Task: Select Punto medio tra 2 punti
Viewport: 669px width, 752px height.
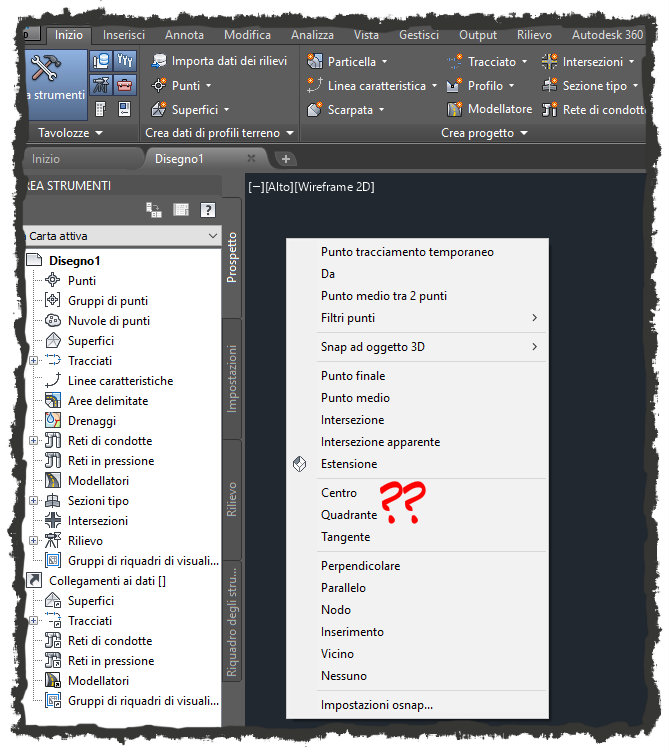Action: click(x=417, y=296)
